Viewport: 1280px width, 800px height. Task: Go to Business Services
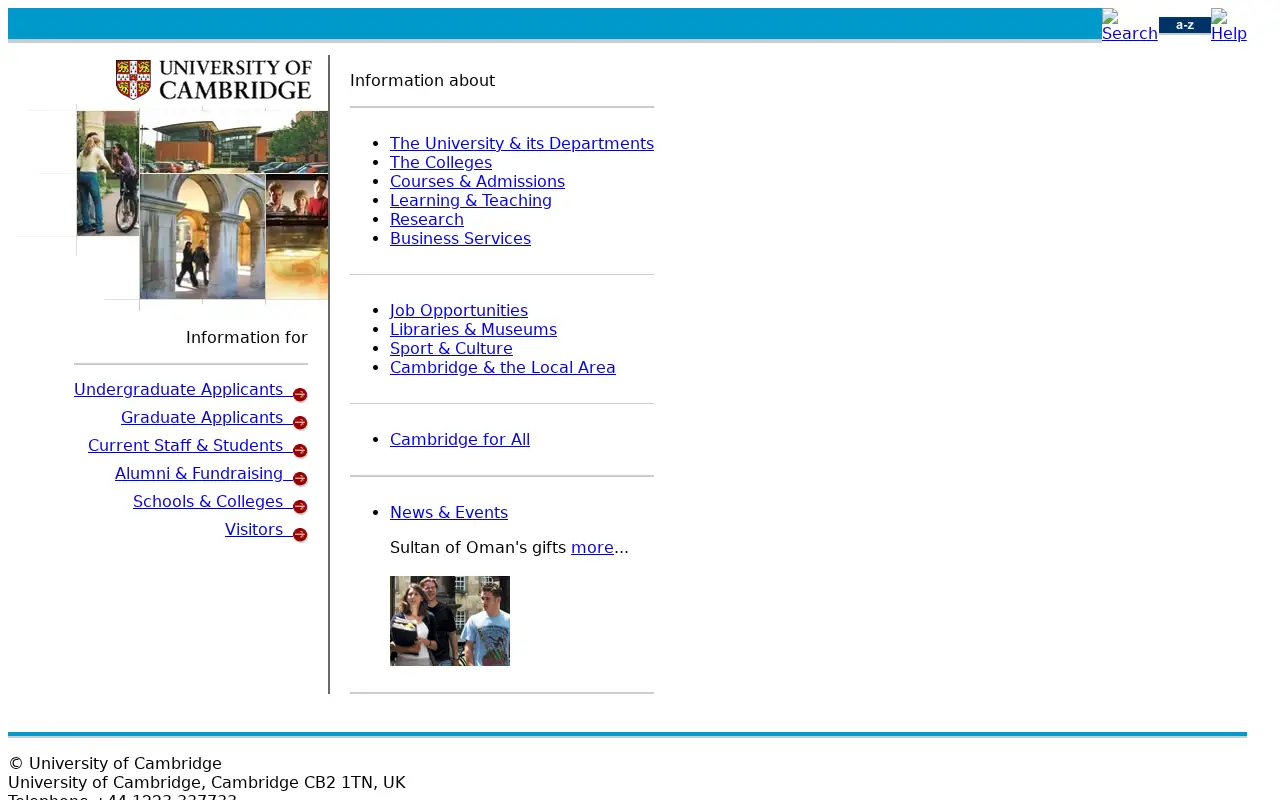[x=460, y=239]
